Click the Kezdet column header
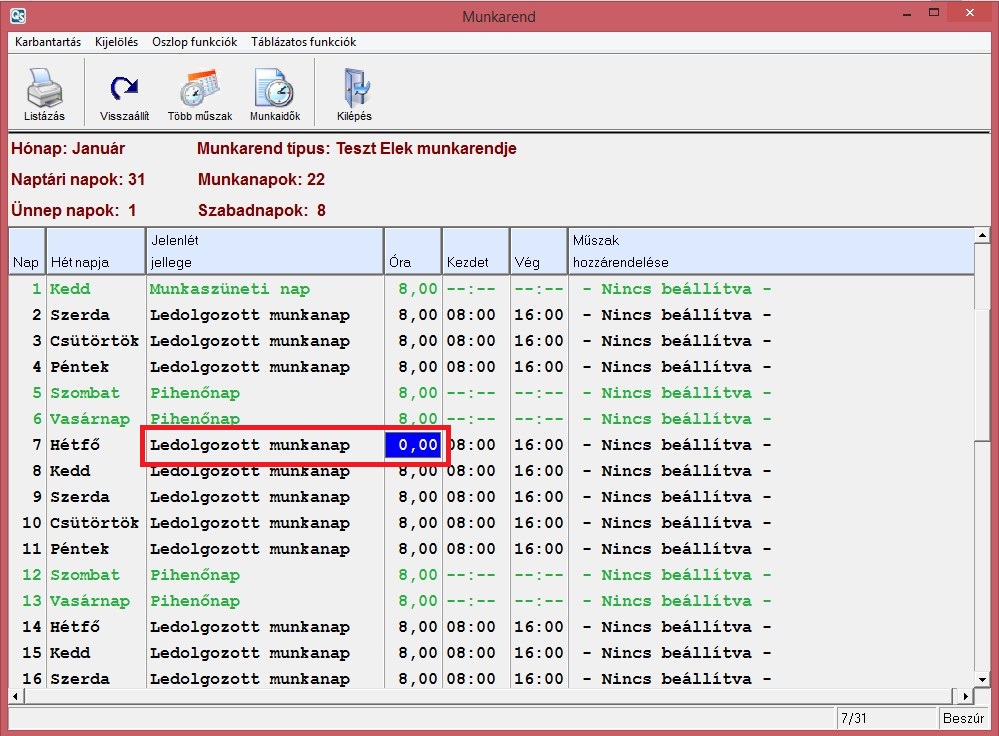The width and height of the screenshot is (999, 736). click(475, 252)
